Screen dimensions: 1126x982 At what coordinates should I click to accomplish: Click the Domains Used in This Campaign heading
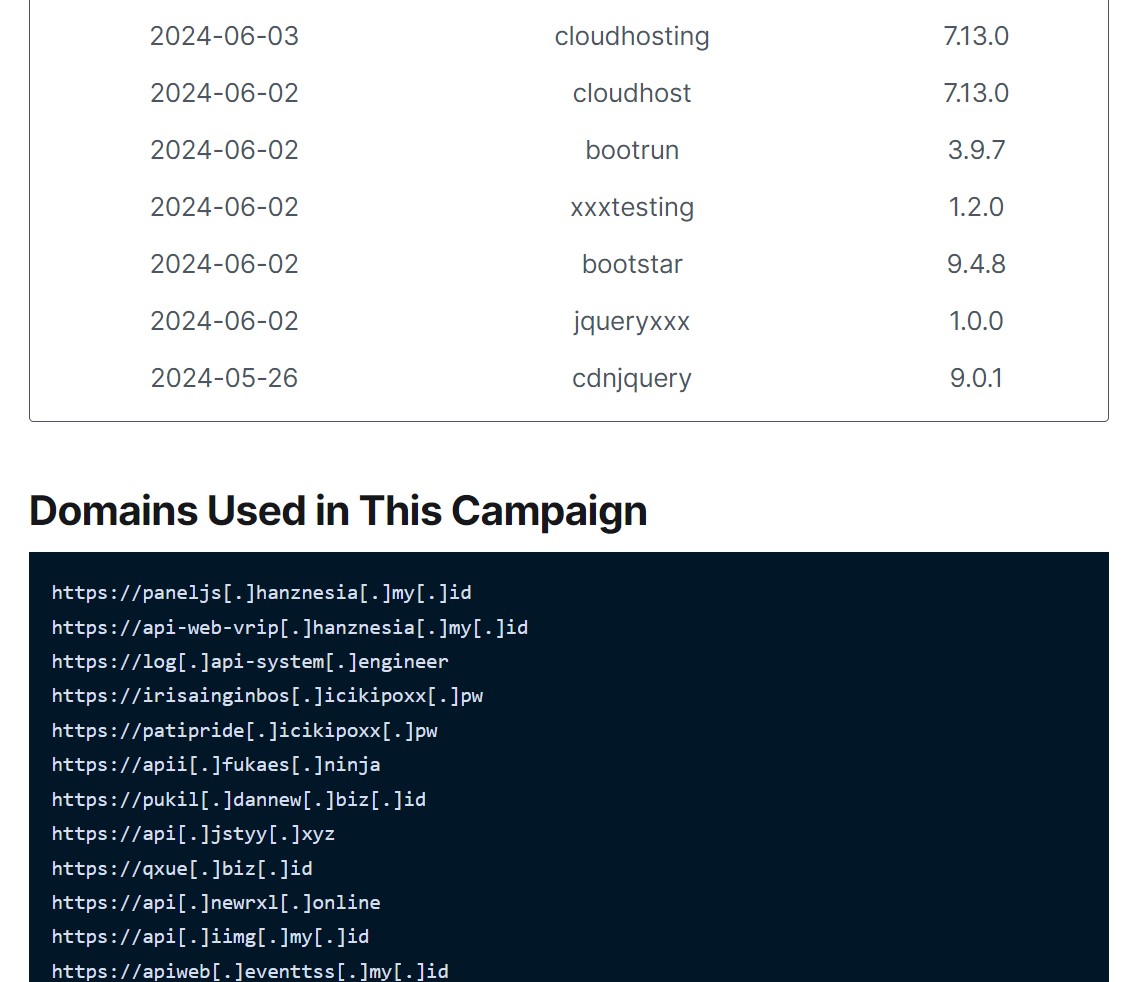click(x=338, y=510)
